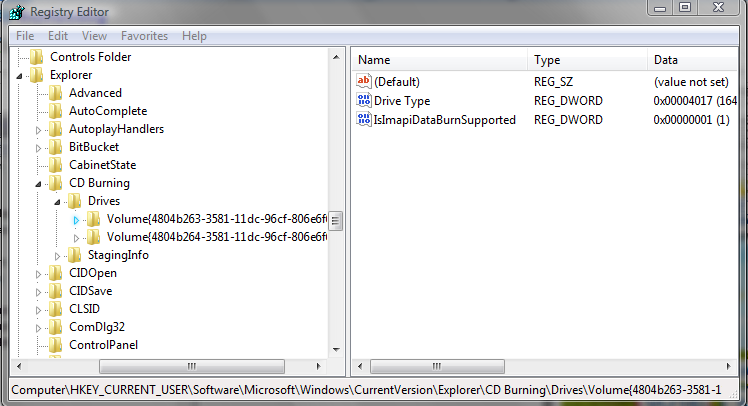Sort values by the Name column header
748x406 pixels.
[440, 60]
